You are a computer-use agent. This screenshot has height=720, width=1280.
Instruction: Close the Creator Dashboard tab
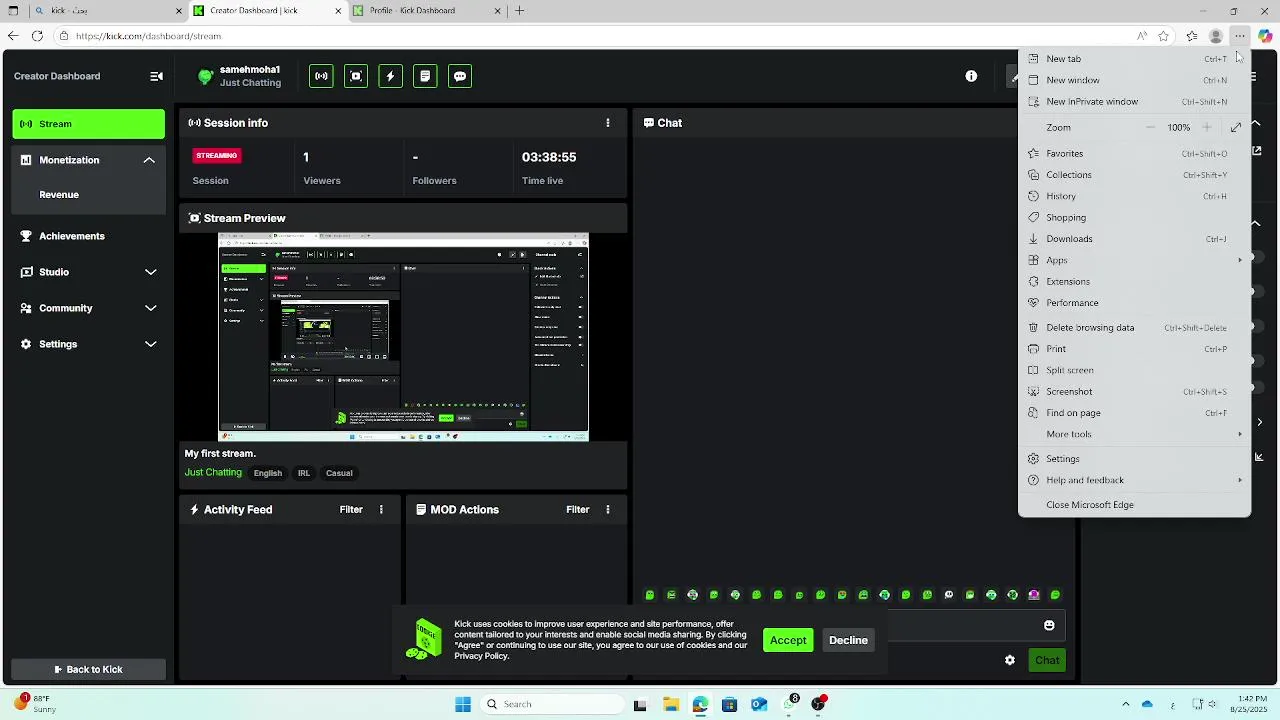(339, 11)
